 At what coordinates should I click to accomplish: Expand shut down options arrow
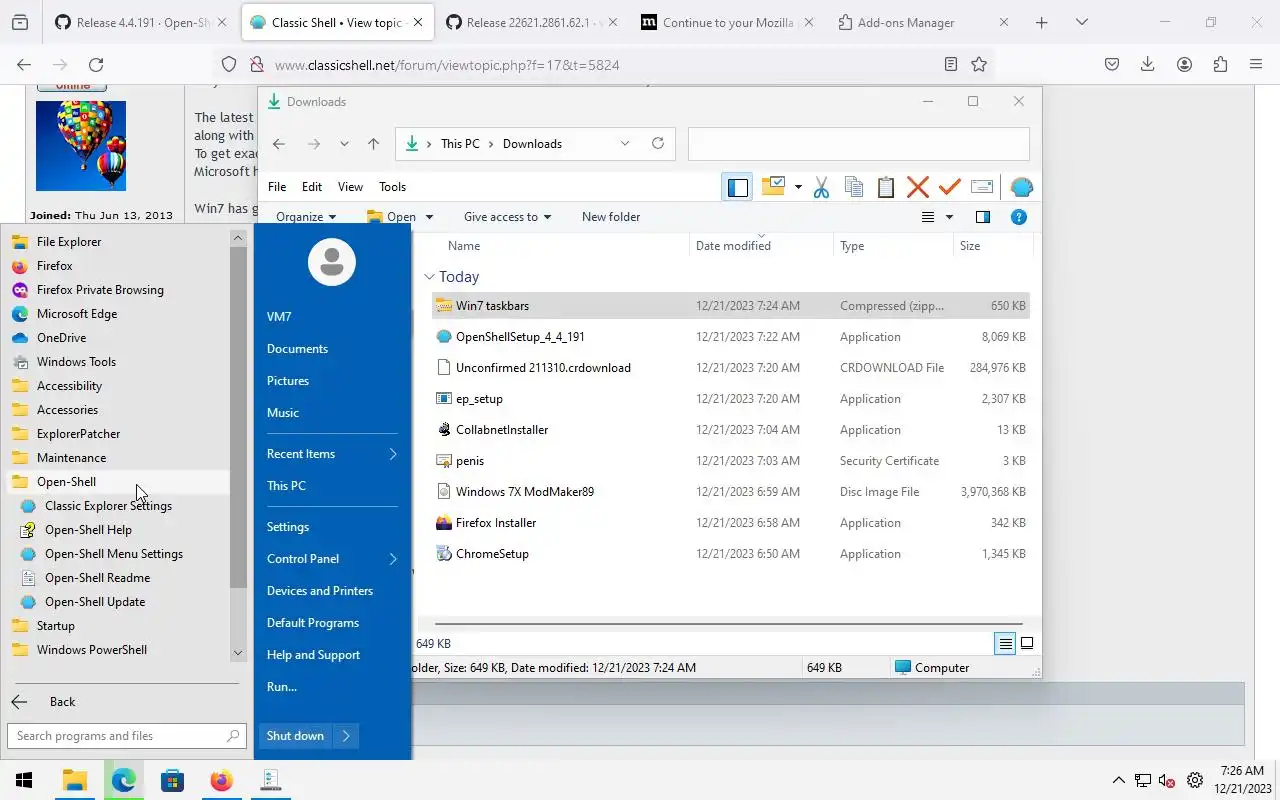tap(346, 736)
